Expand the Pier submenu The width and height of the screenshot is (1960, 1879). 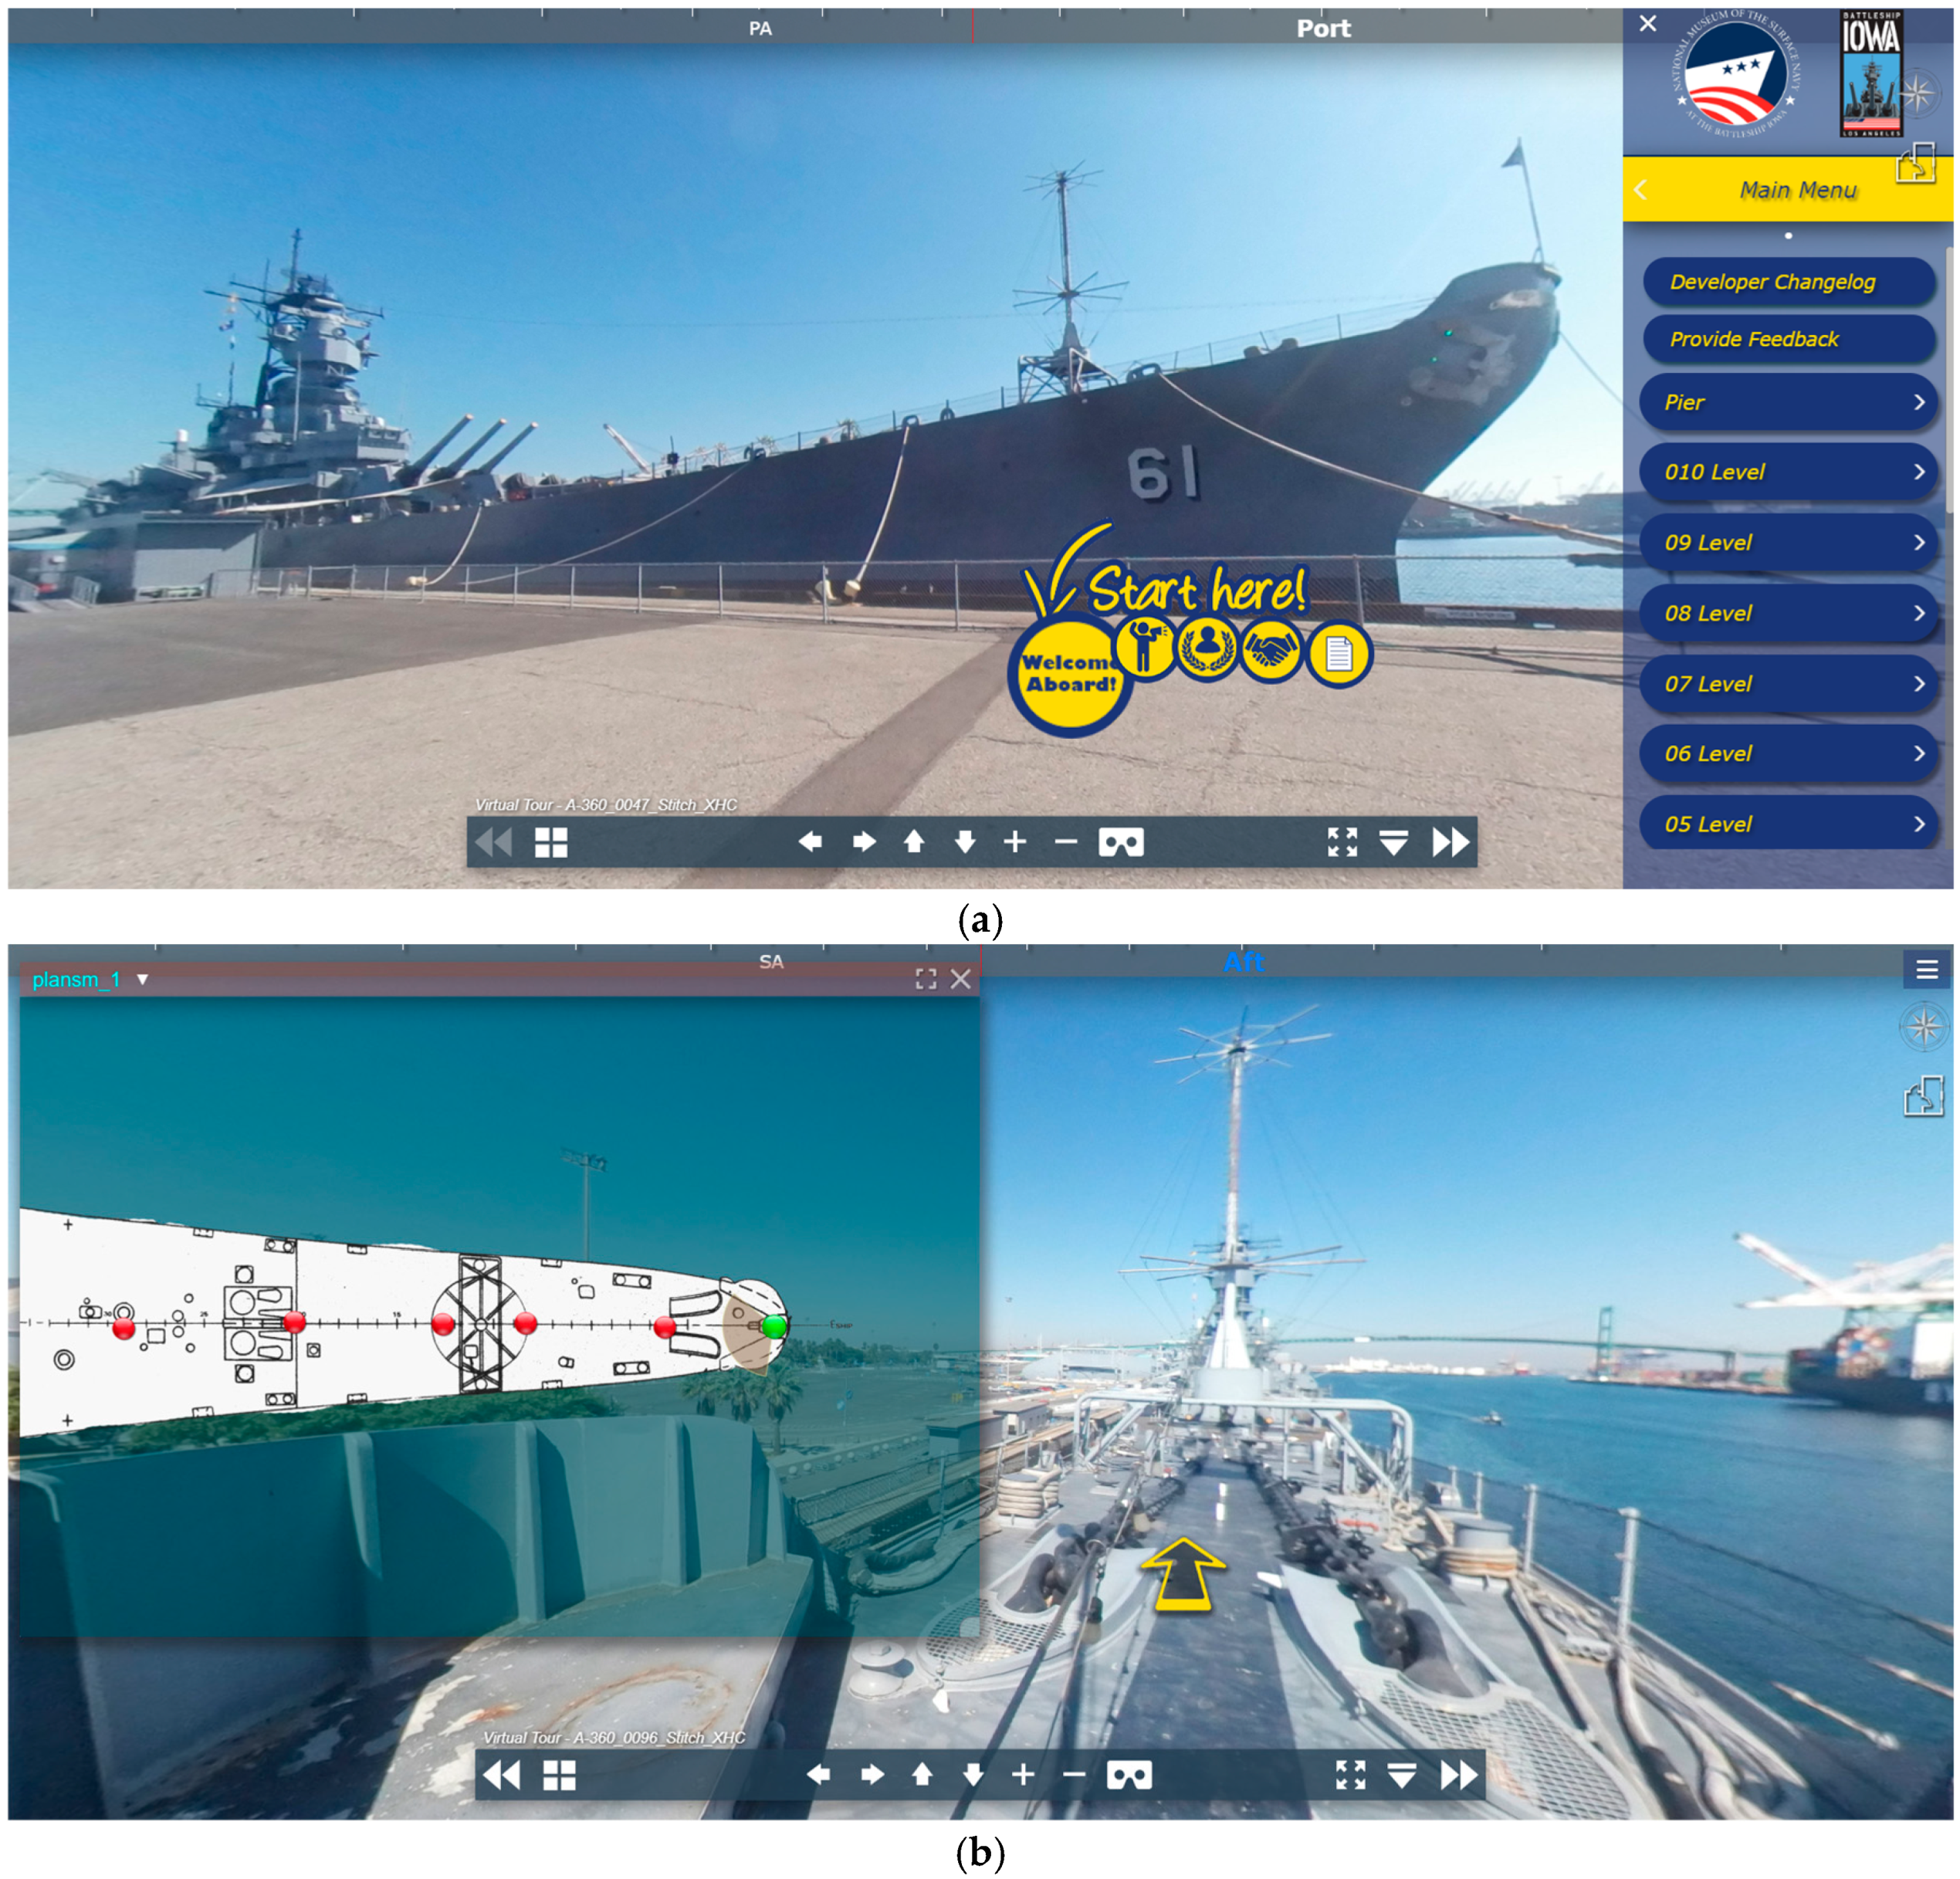(x=1788, y=402)
